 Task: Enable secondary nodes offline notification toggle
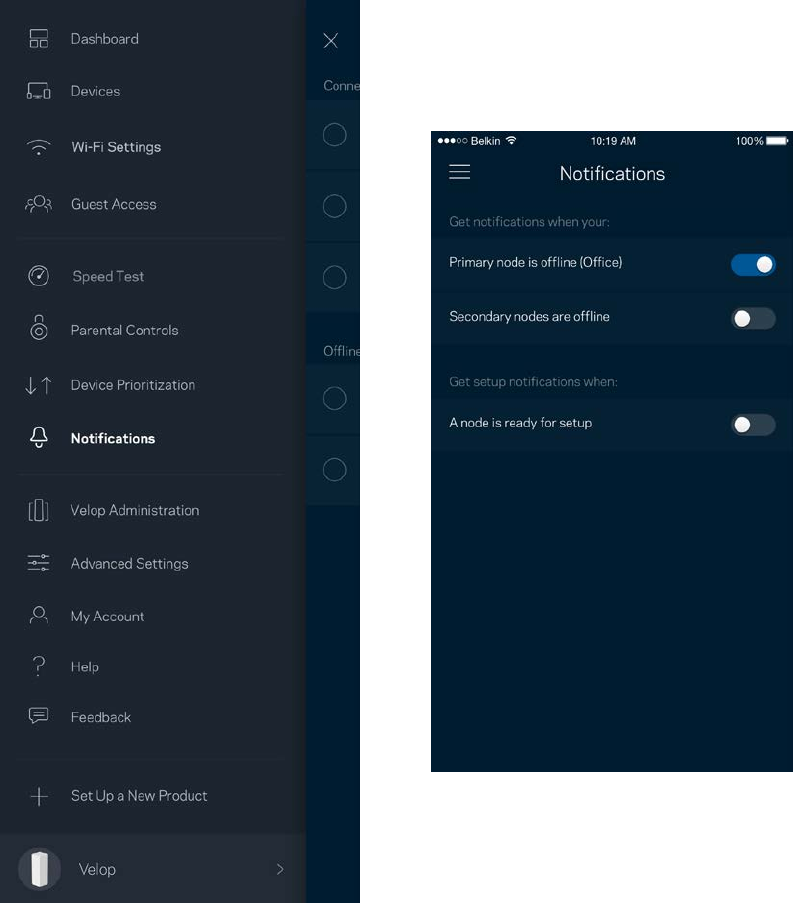(753, 318)
